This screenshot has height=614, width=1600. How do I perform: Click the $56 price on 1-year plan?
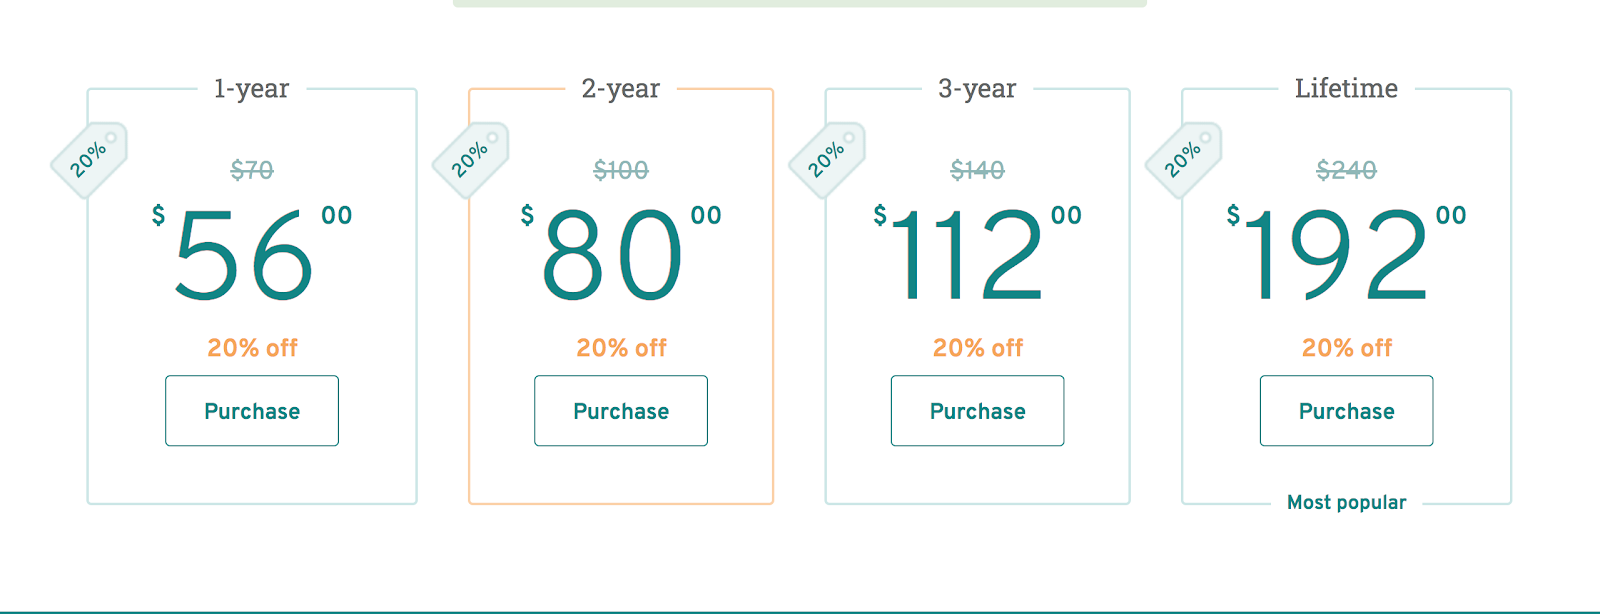[245, 255]
